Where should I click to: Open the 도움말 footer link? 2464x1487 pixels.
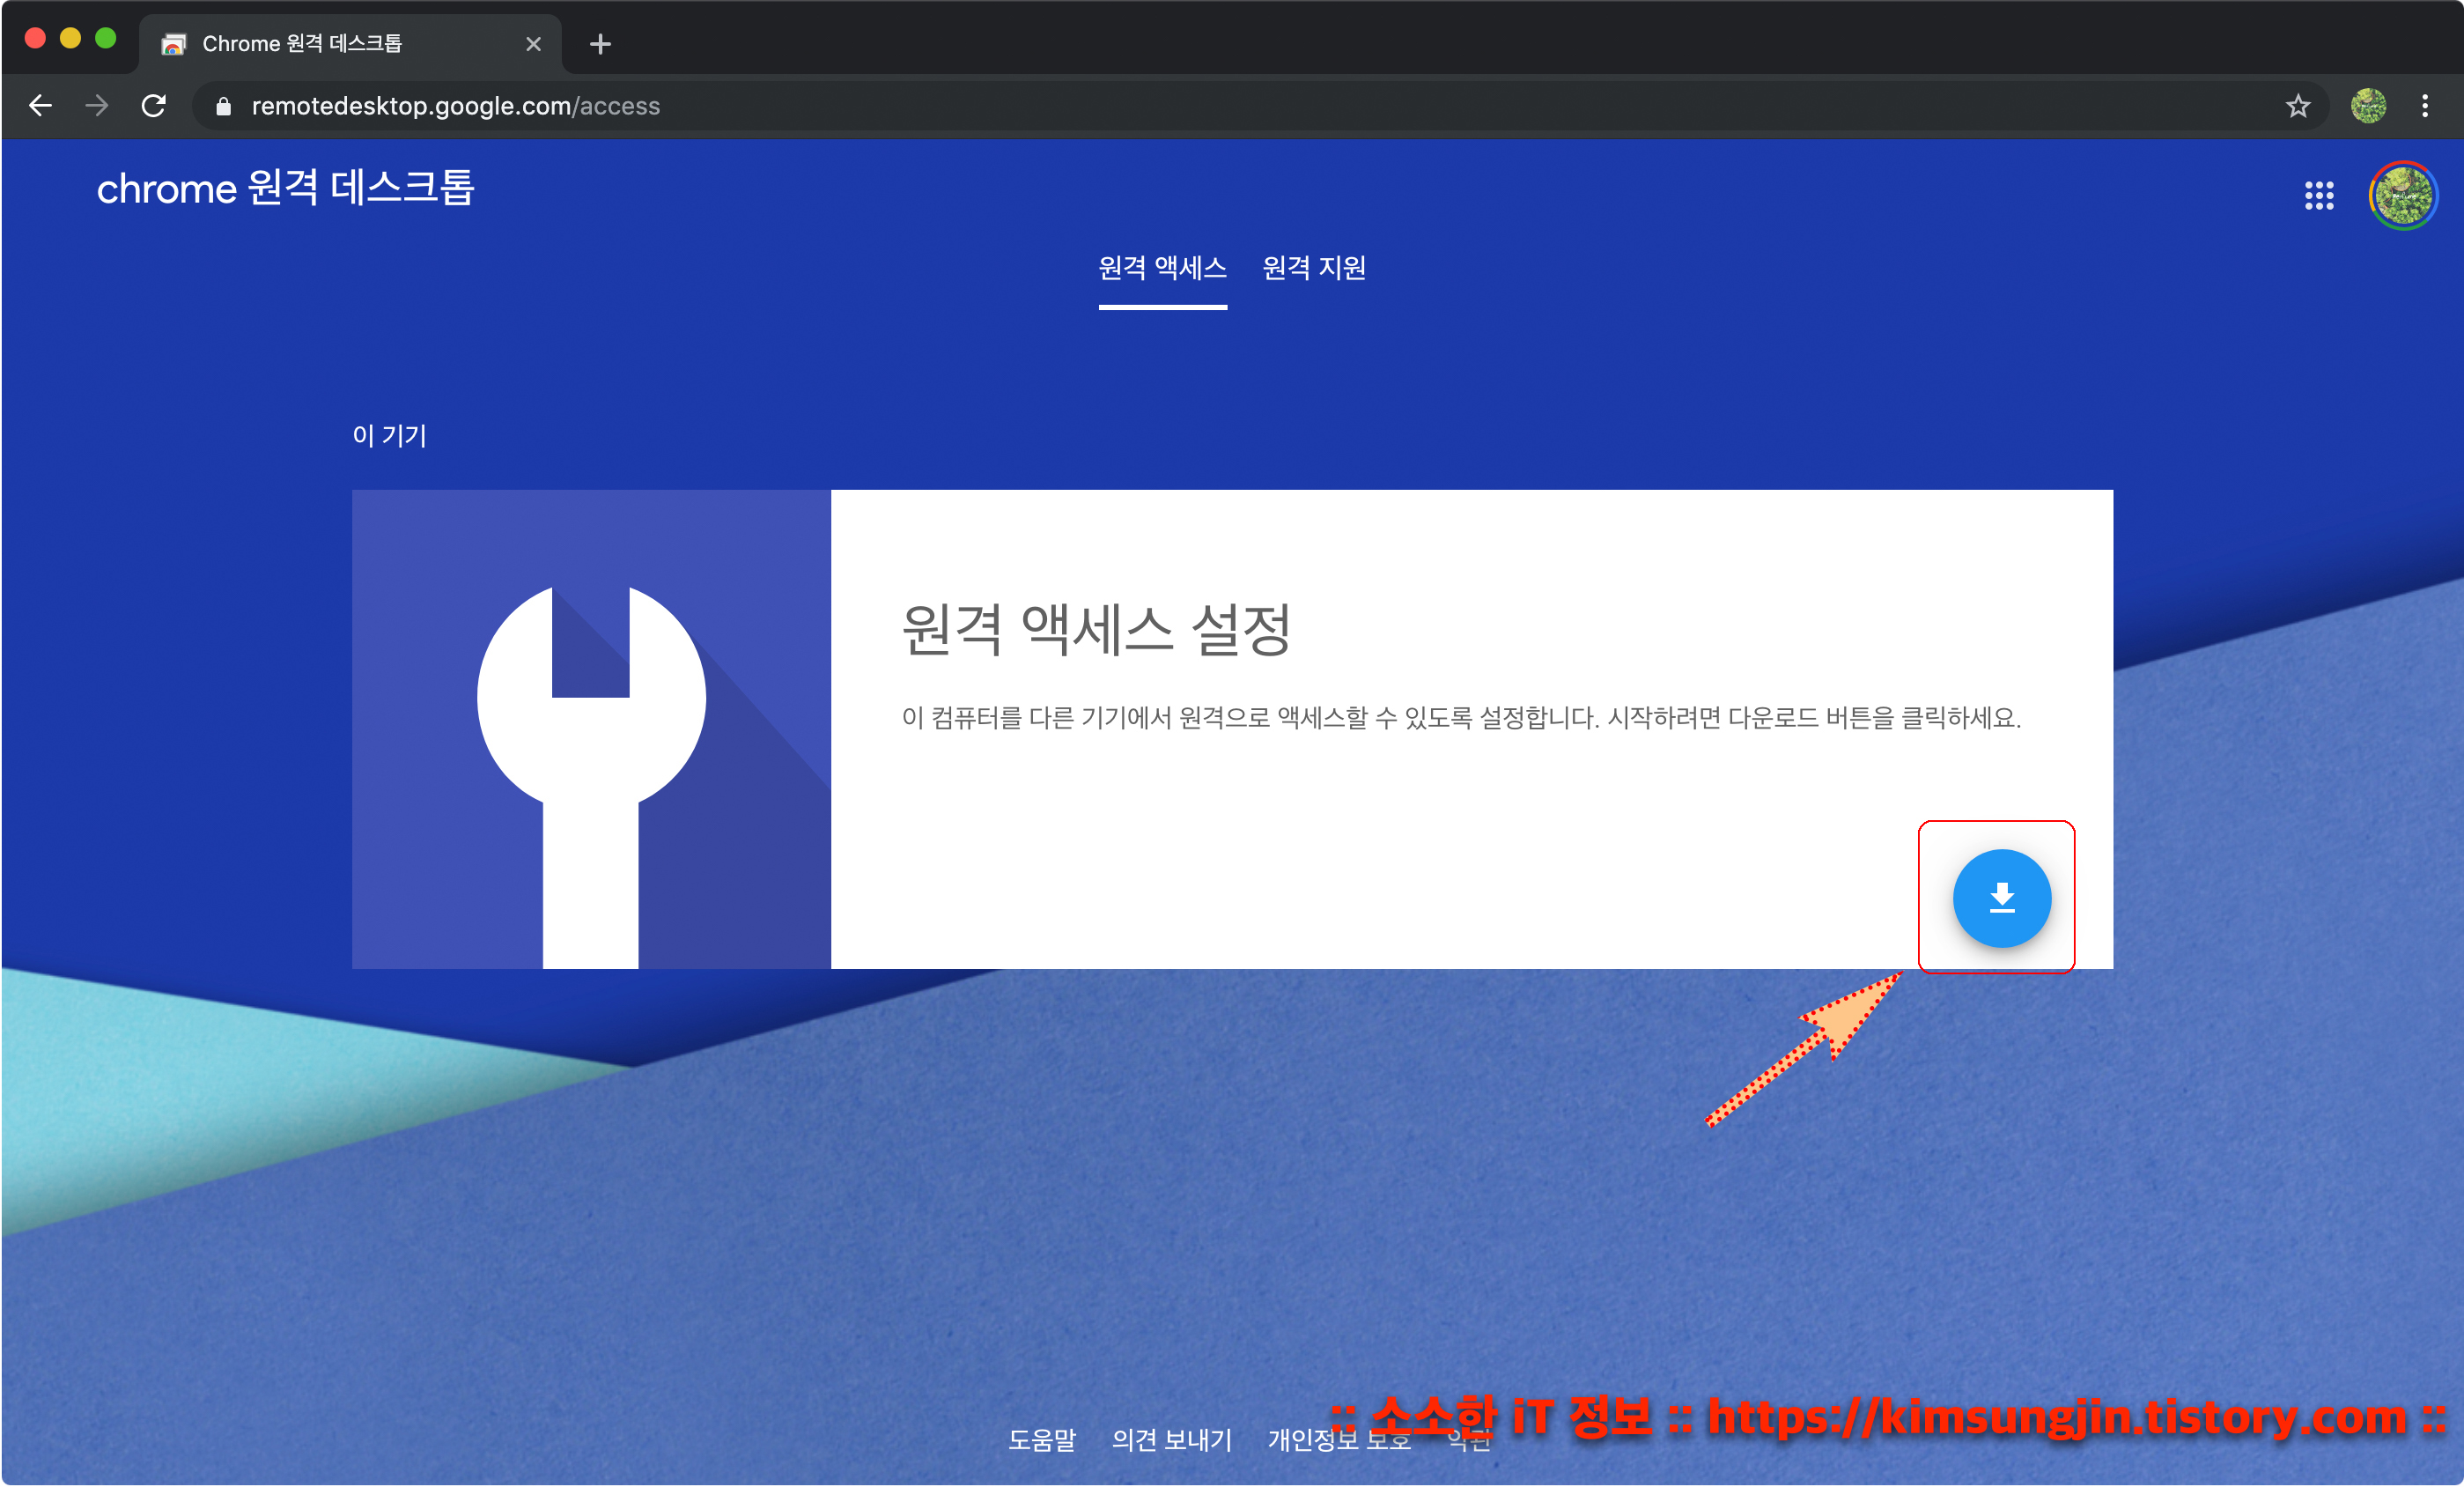point(1041,1440)
